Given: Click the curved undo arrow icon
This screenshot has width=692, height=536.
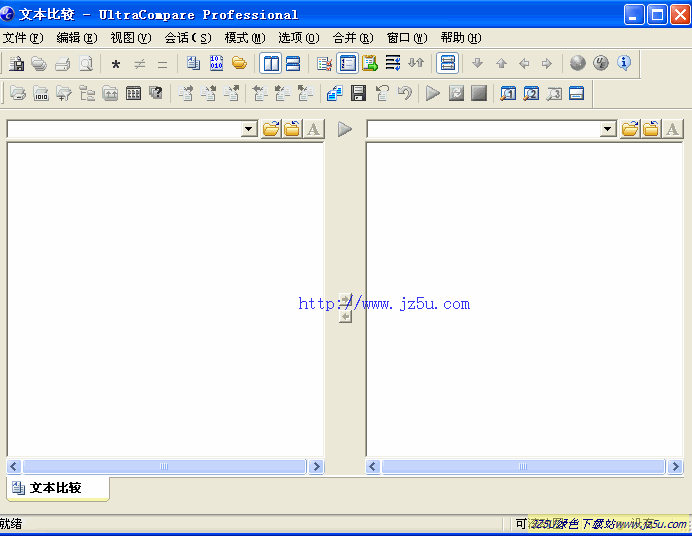Looking at the screenshot, I should [405, 94].
